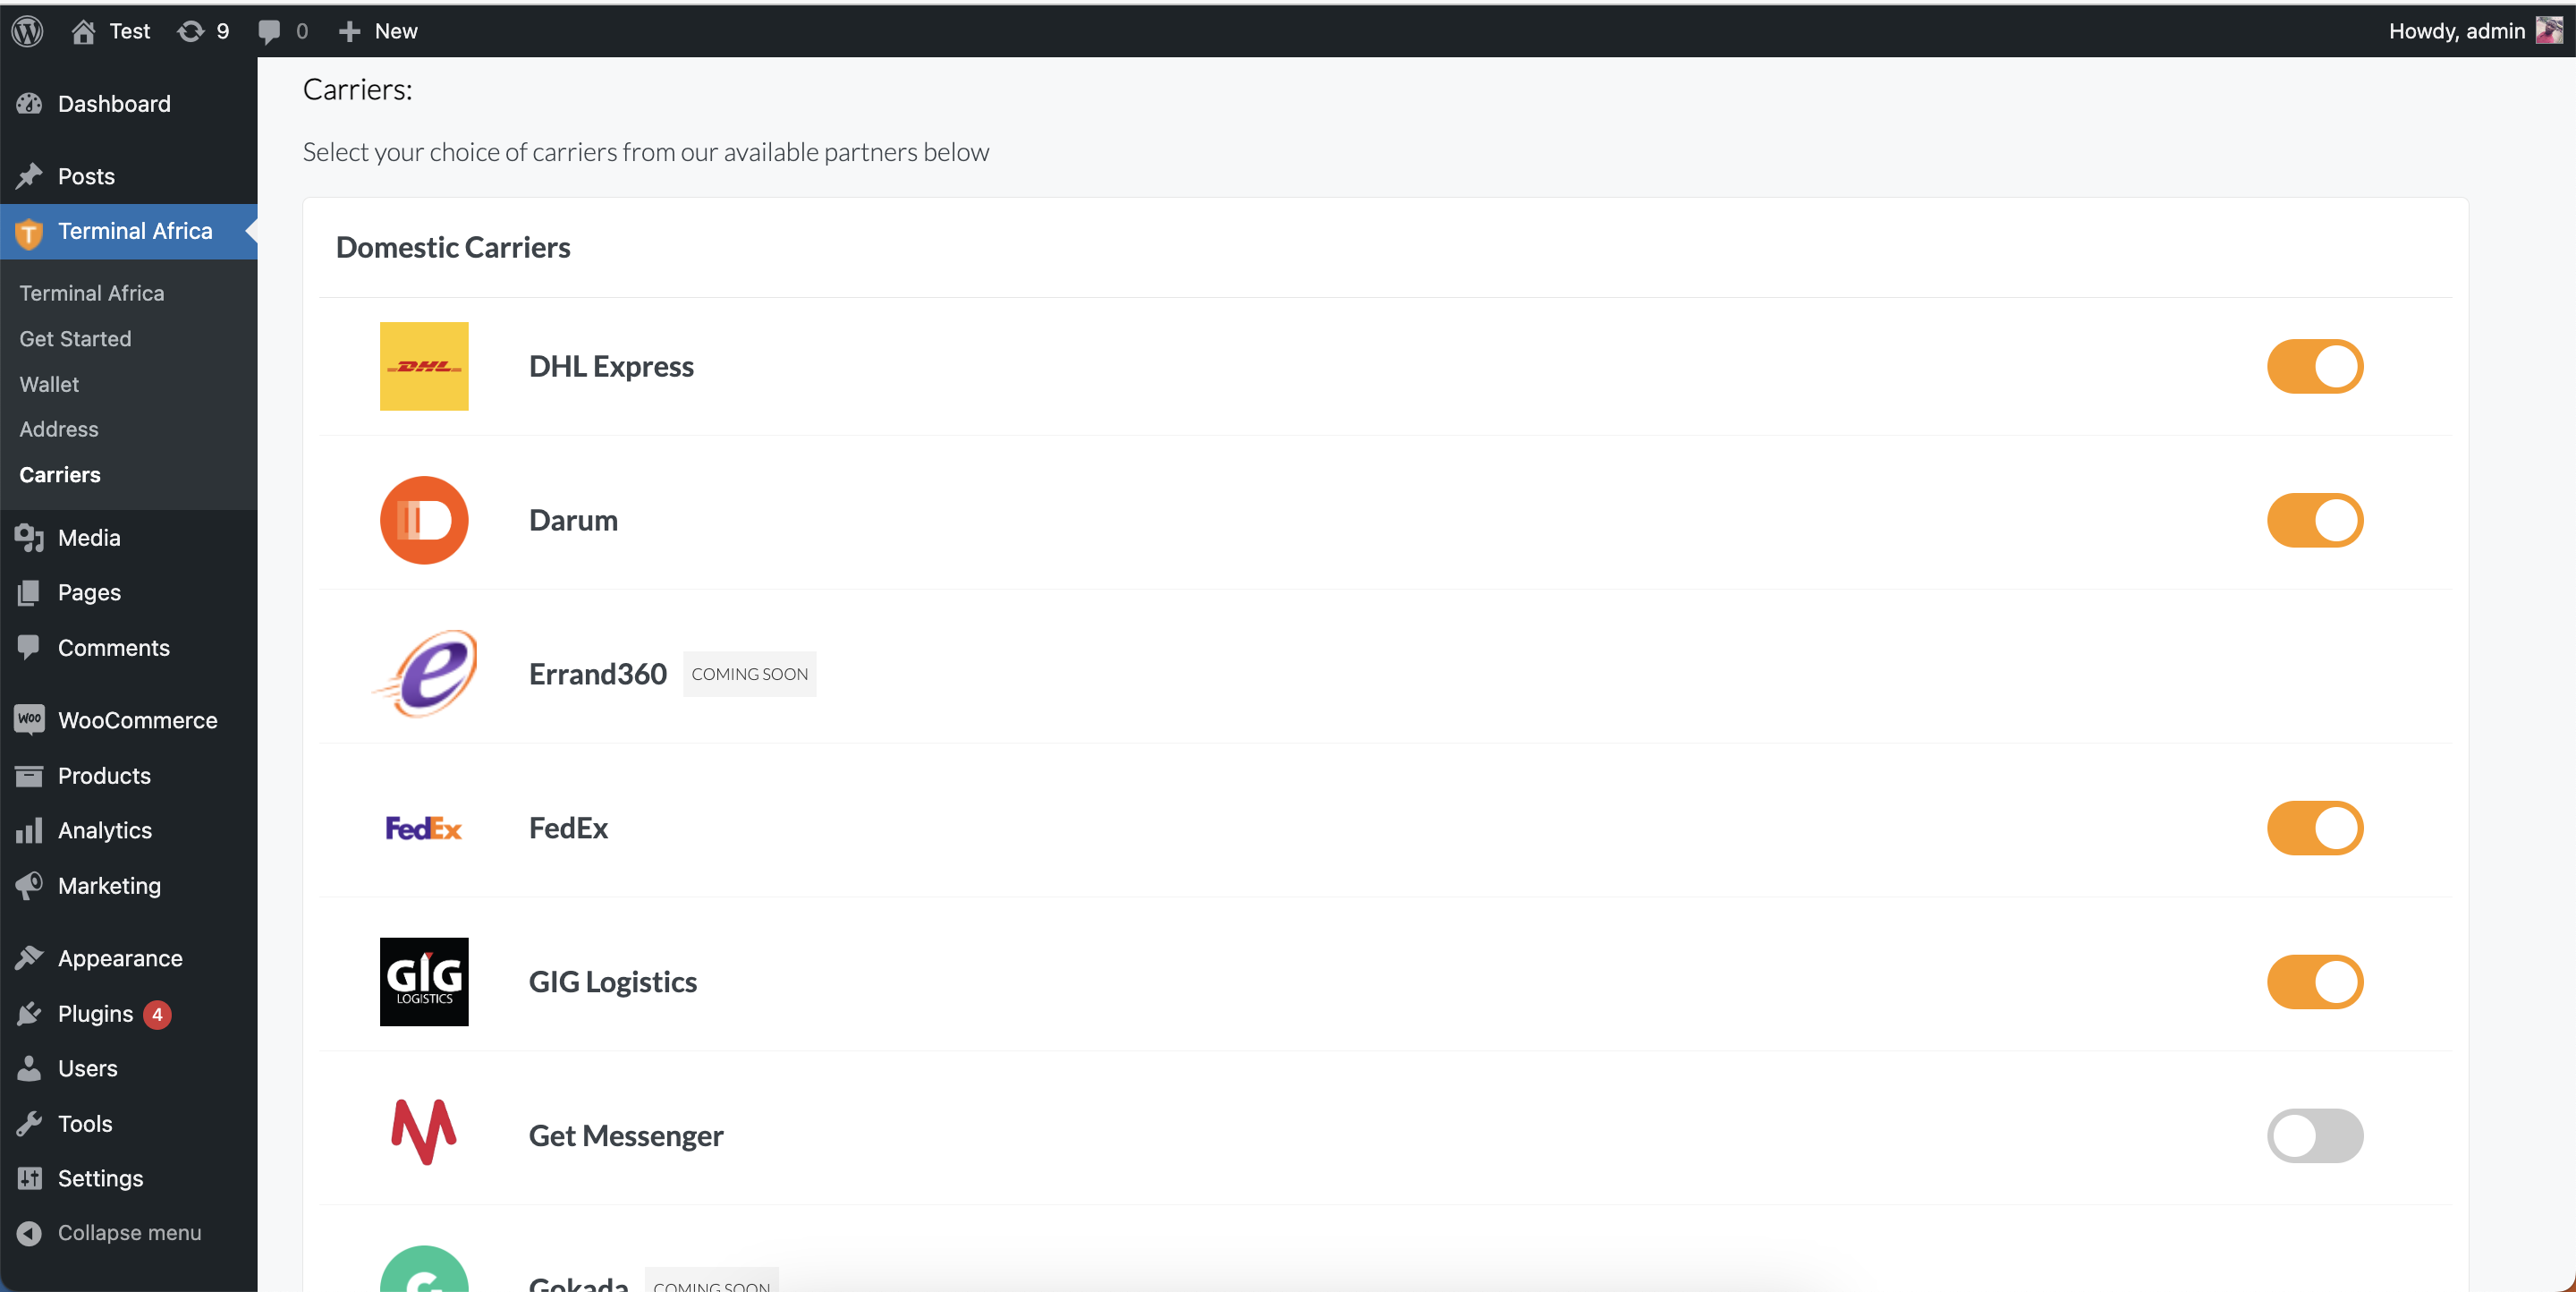Expand the WooCommerce sidebar menu
The image size is (2576, 1292).
[137, 720]
